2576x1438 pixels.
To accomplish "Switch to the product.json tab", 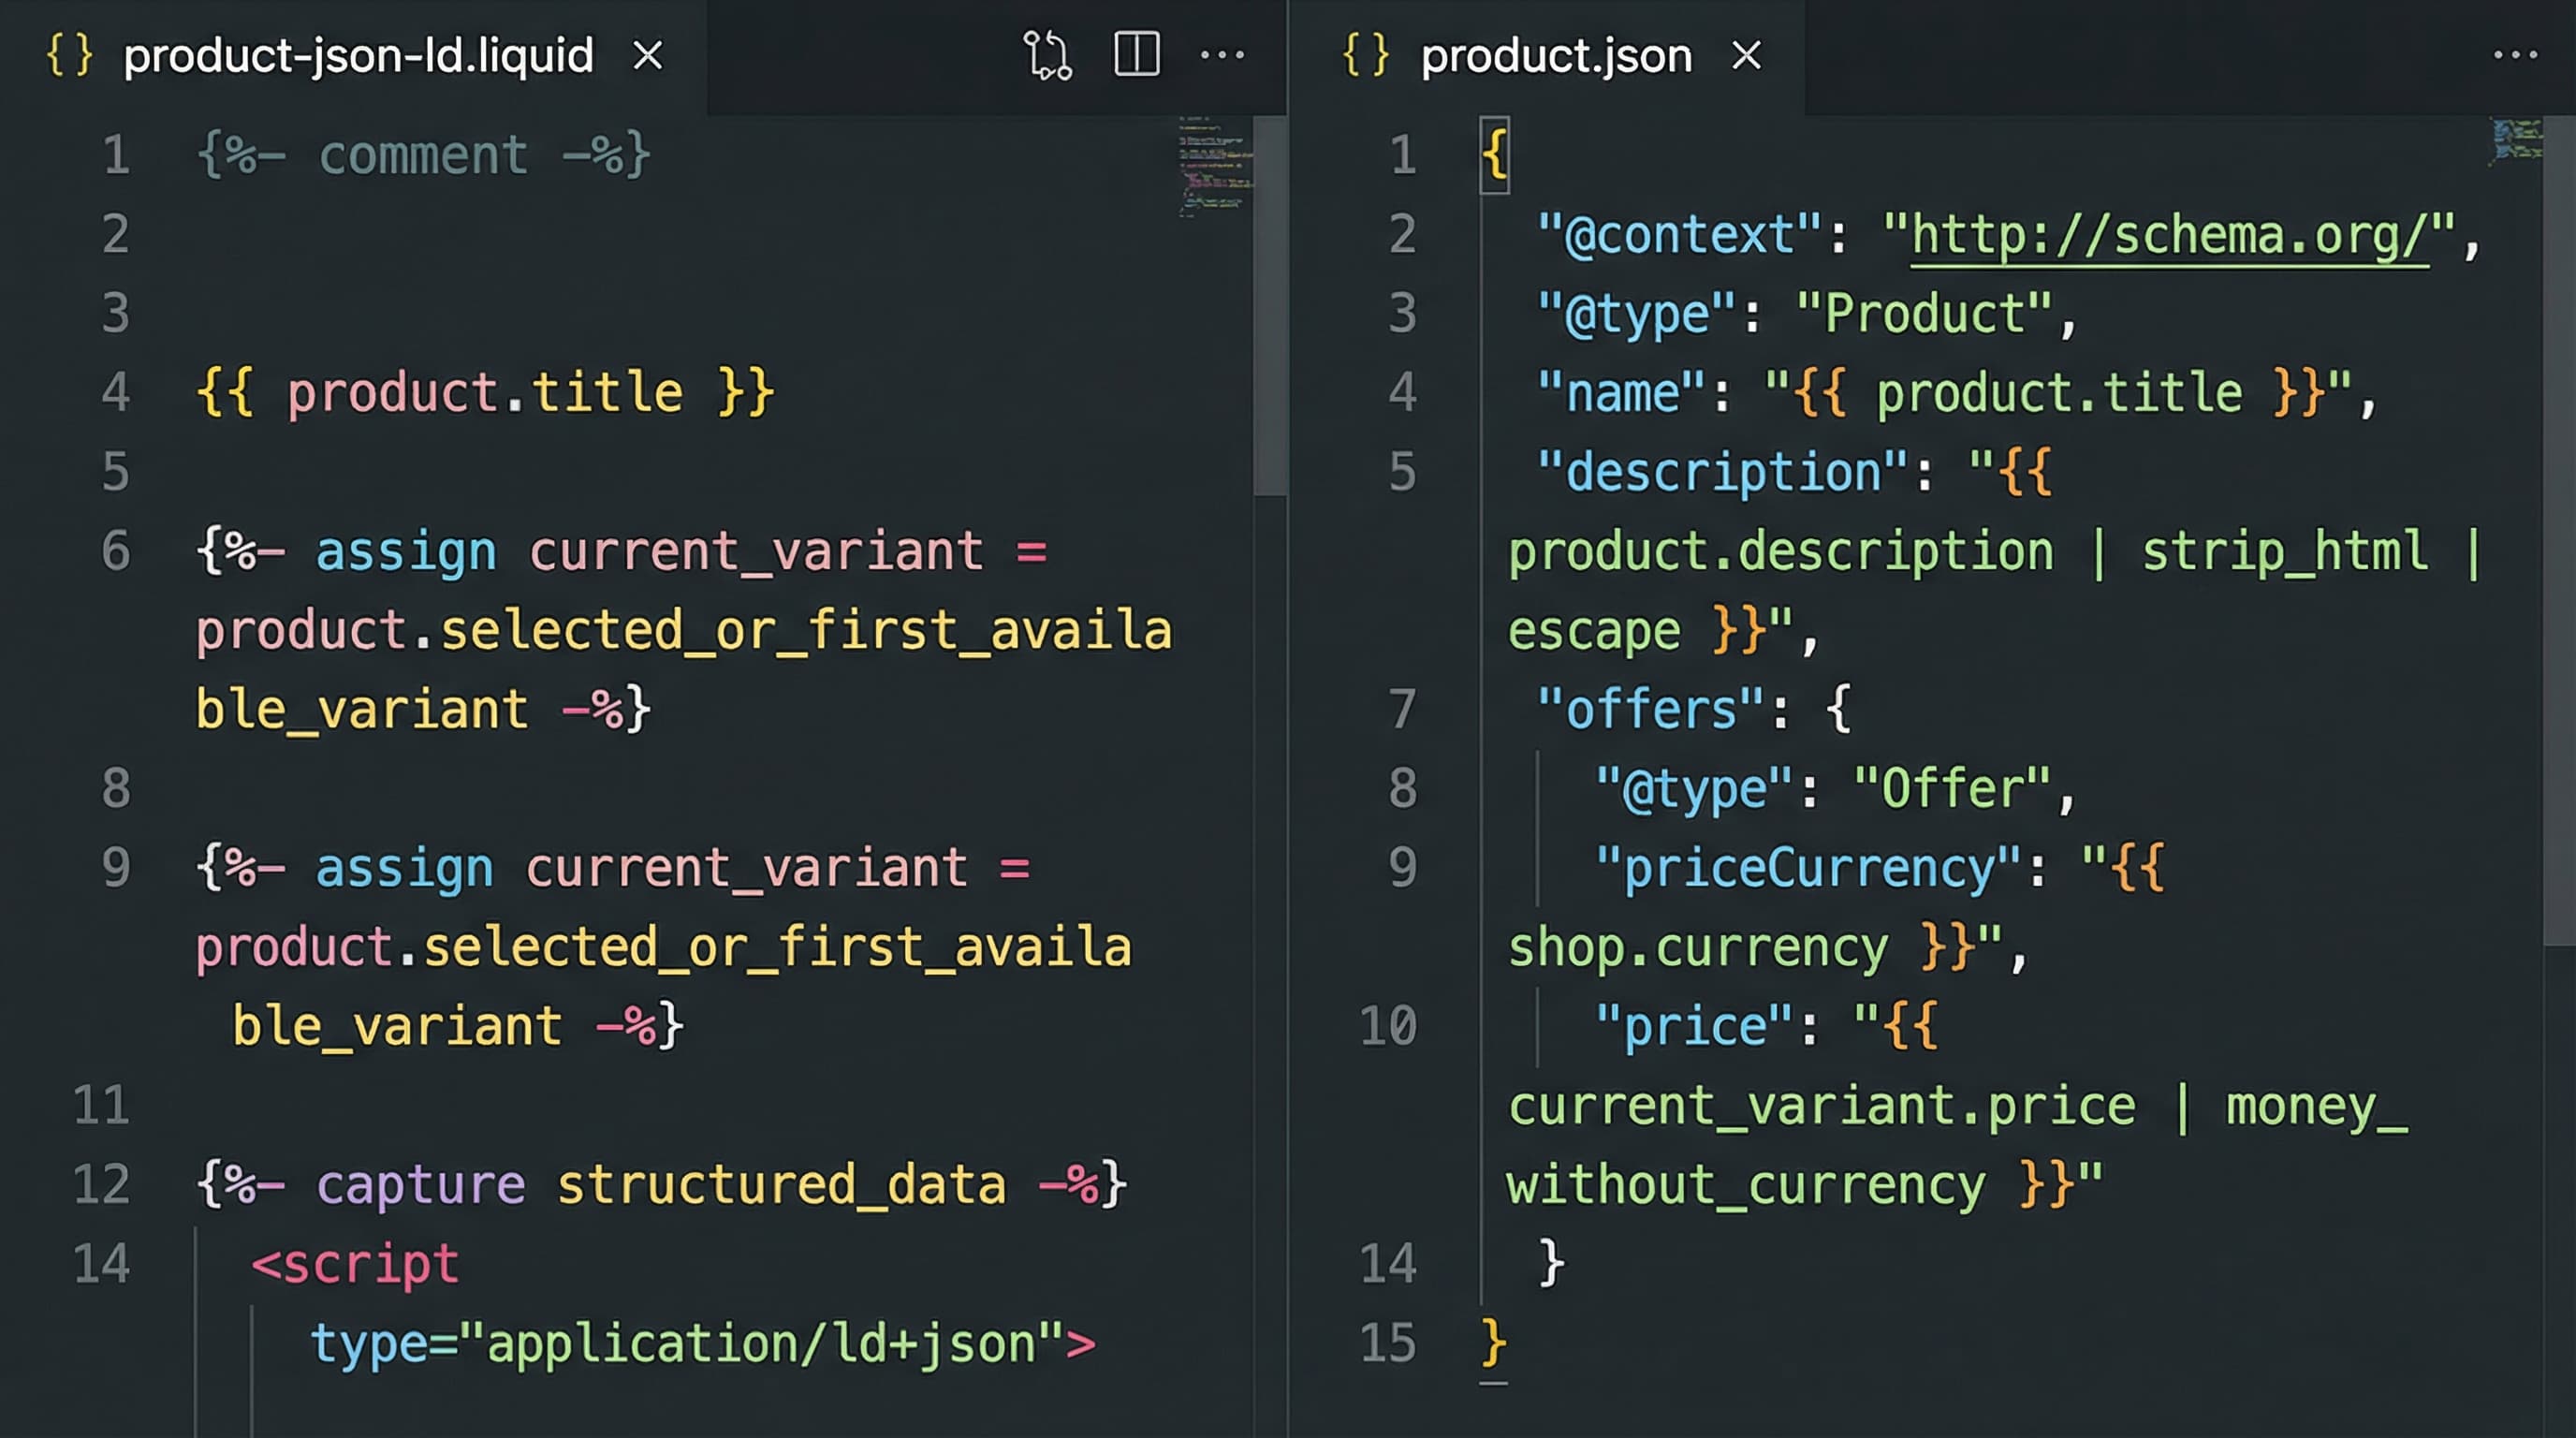I will [1556, 55].
